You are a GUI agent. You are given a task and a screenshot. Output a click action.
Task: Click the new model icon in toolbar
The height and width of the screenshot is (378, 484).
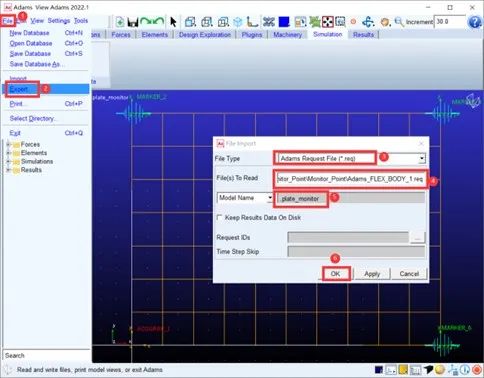[x=120, y=22]
